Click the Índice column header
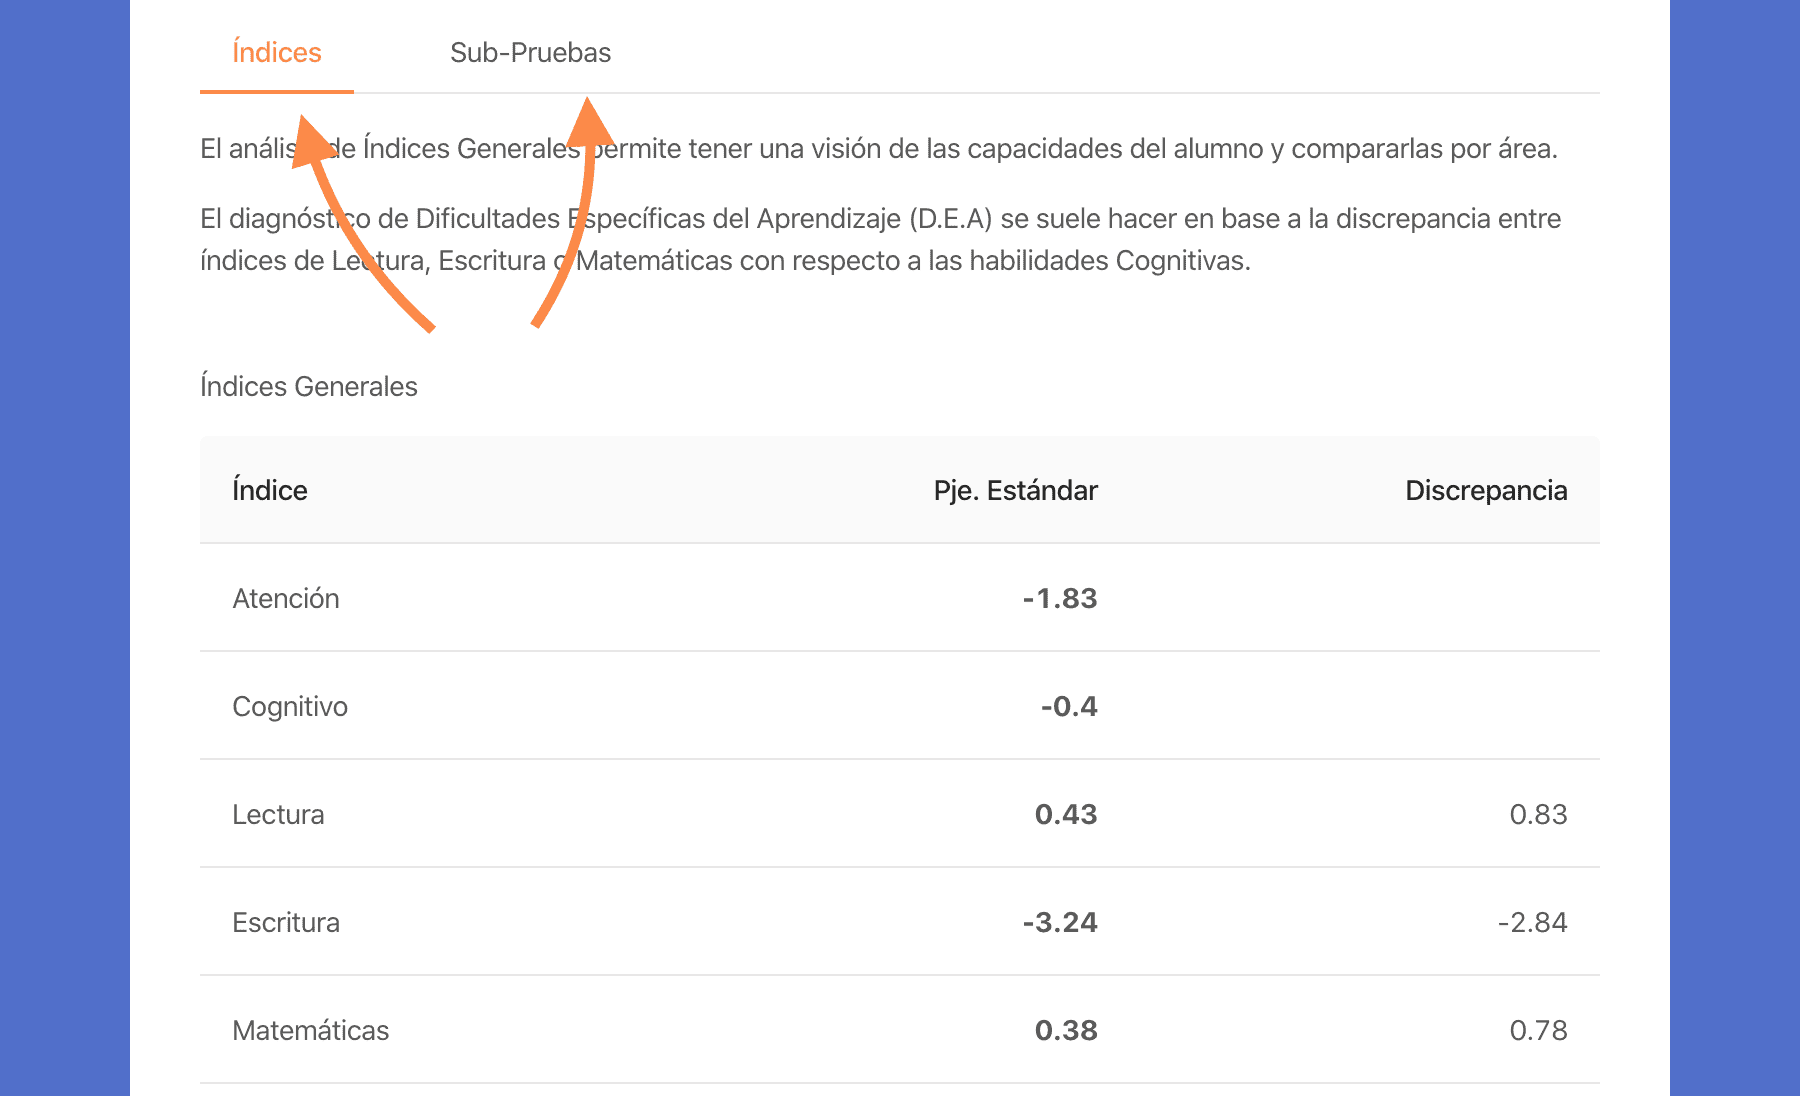The image size is (1800, 1096). click(x=270, y=490)
